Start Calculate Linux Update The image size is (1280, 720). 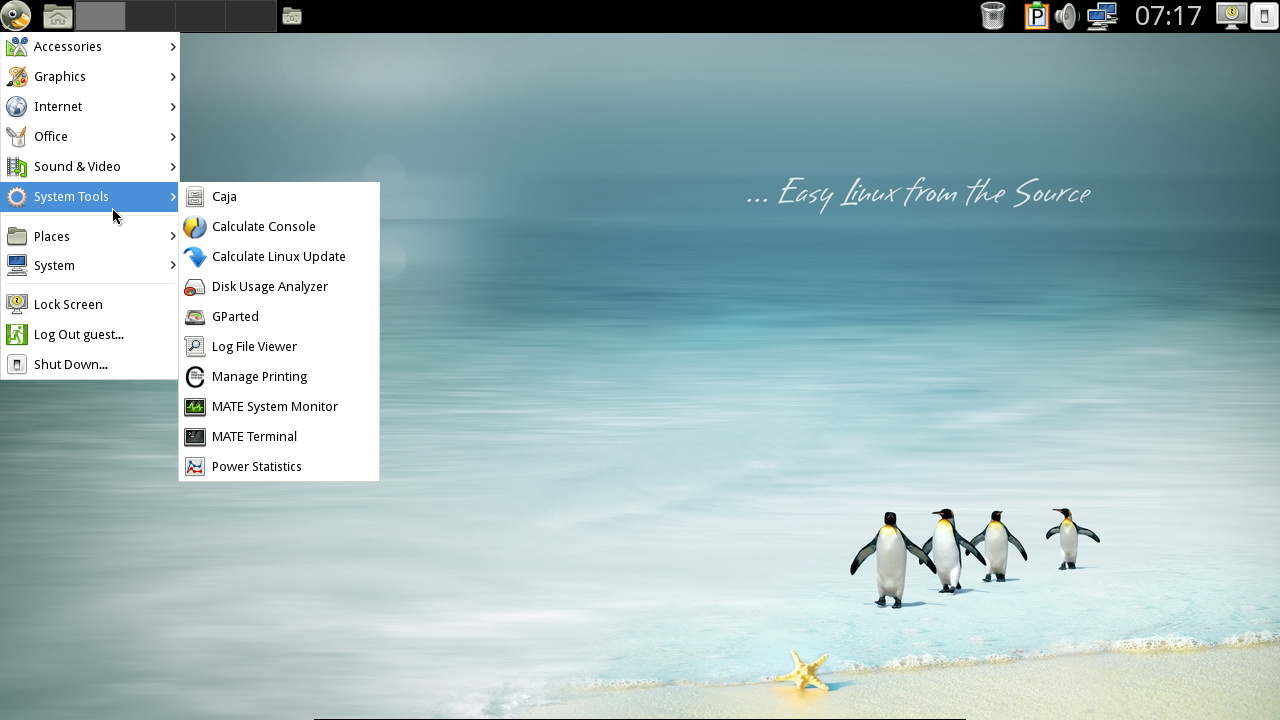[279, 256]
